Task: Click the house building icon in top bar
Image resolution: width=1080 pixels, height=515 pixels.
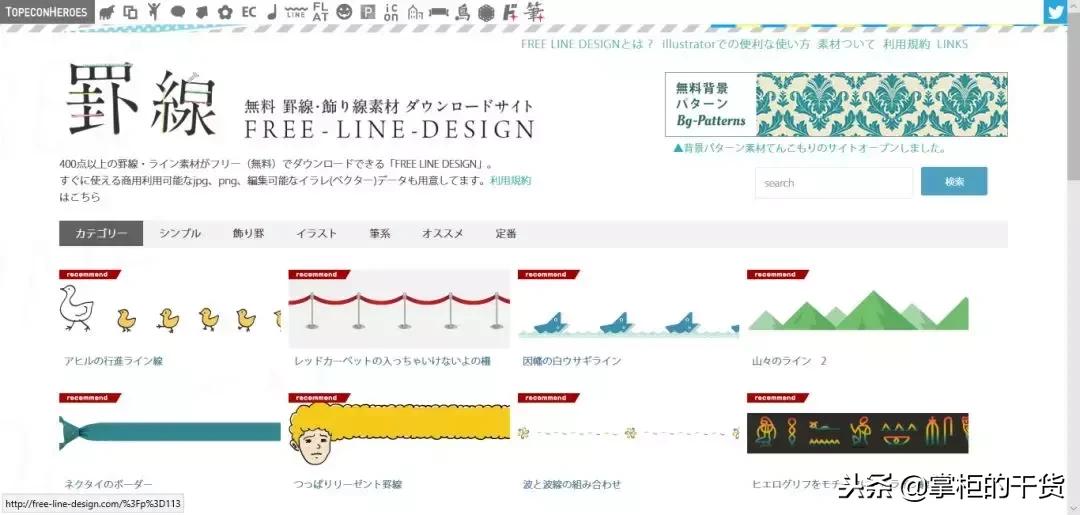Action: (415, 12)
